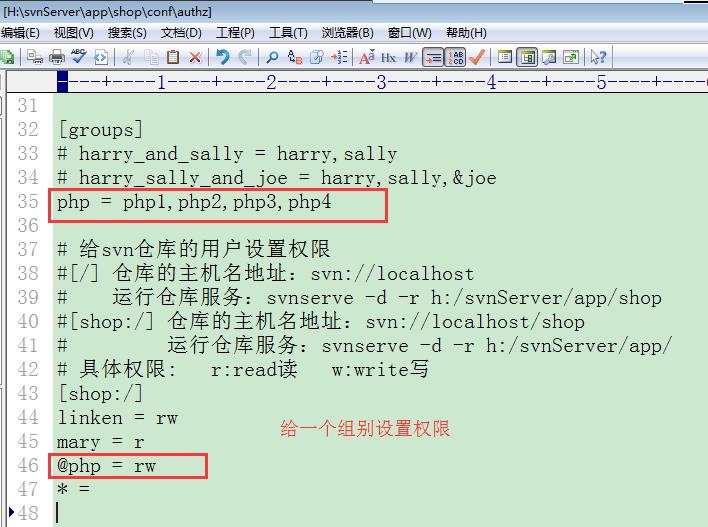Click the document list window icon
The image size is (708, 527).
pyautogui.click(x=505, y=57)
